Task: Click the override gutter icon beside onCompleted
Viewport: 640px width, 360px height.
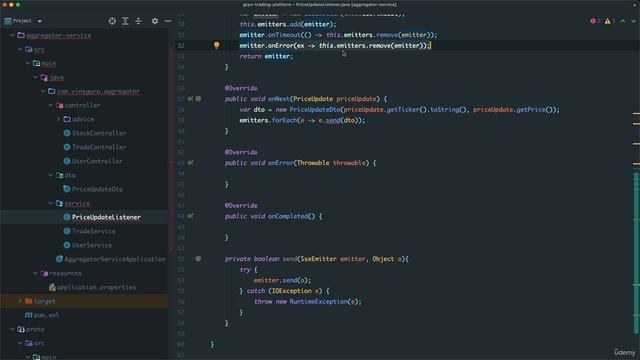Action: pos(190,216)
